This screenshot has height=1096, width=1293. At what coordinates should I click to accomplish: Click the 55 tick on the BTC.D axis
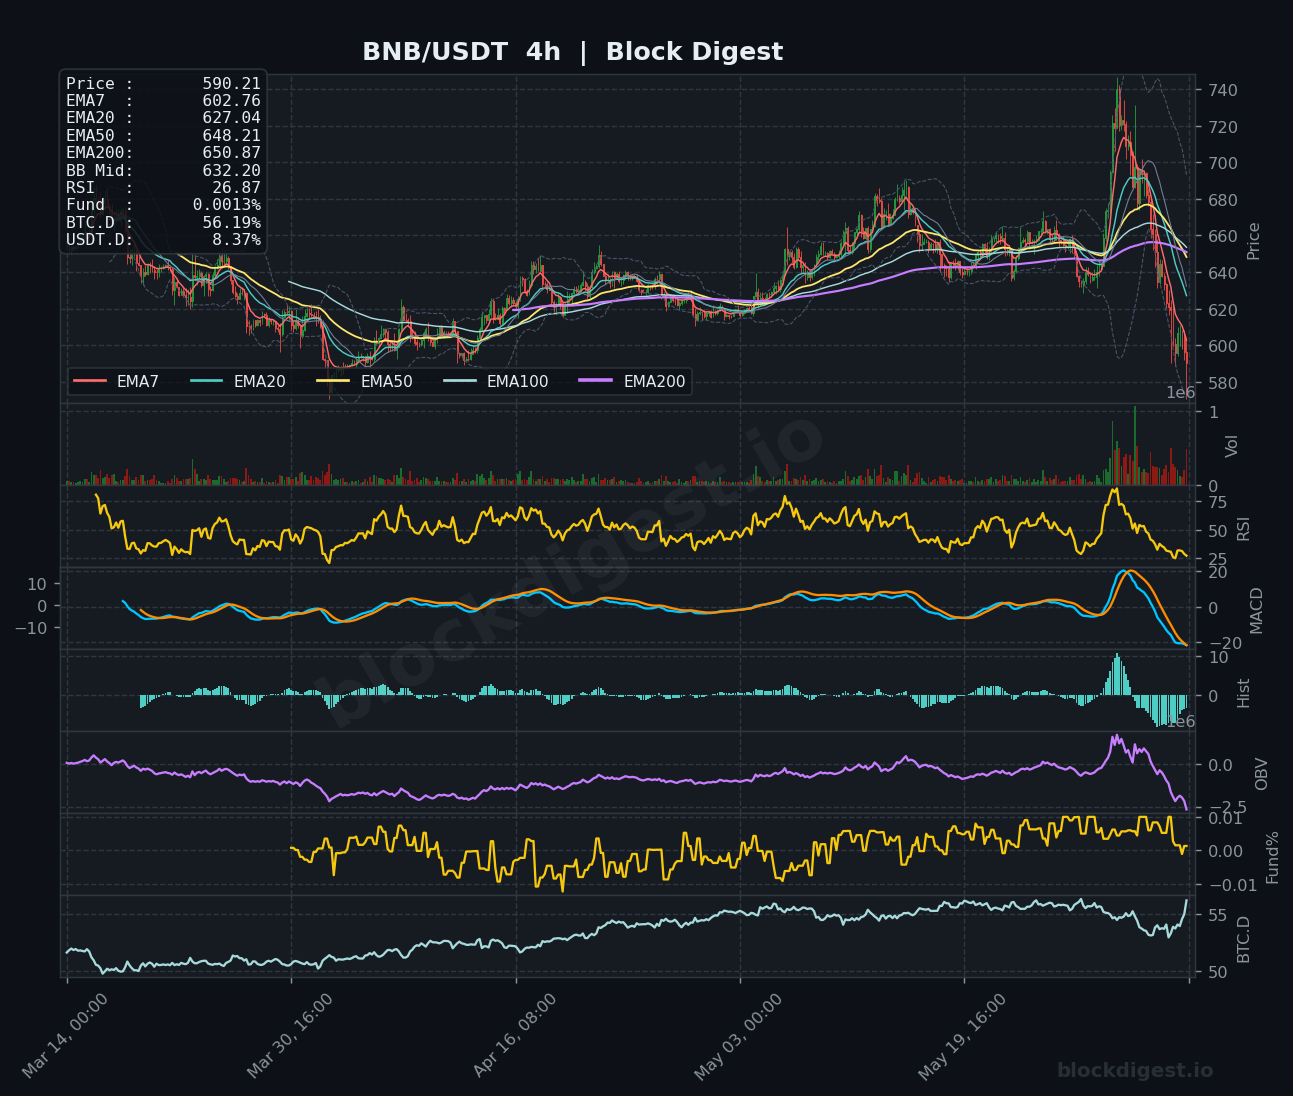coord(1218,915)
